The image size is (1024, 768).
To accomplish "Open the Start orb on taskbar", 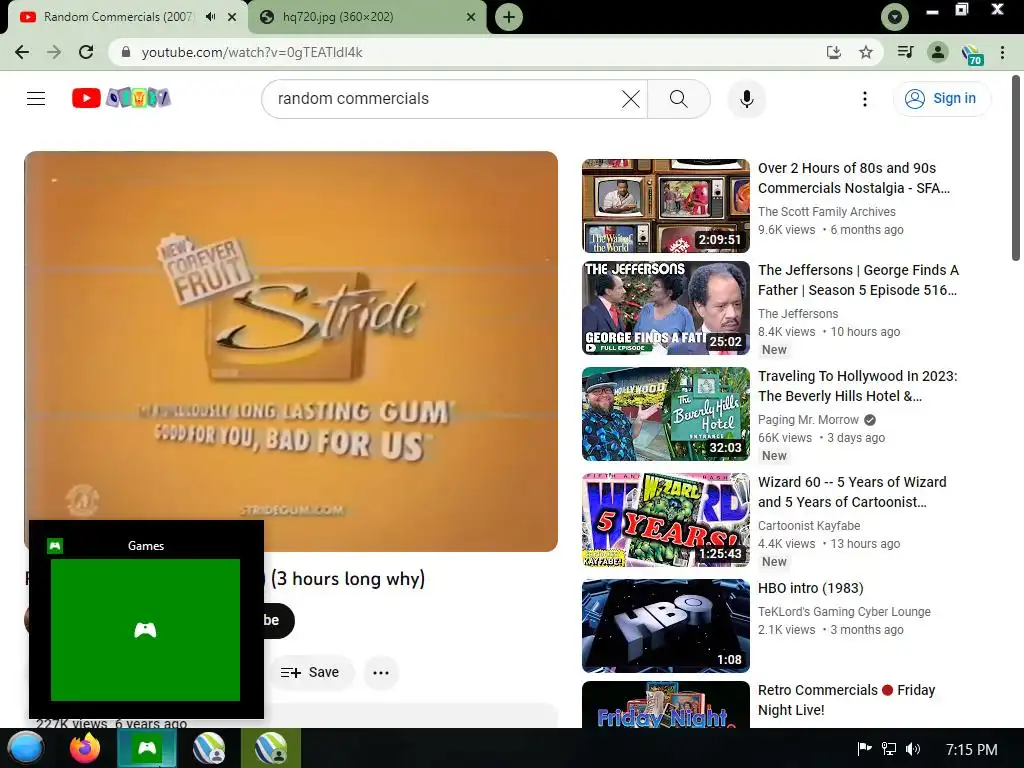I will [25, 748].
